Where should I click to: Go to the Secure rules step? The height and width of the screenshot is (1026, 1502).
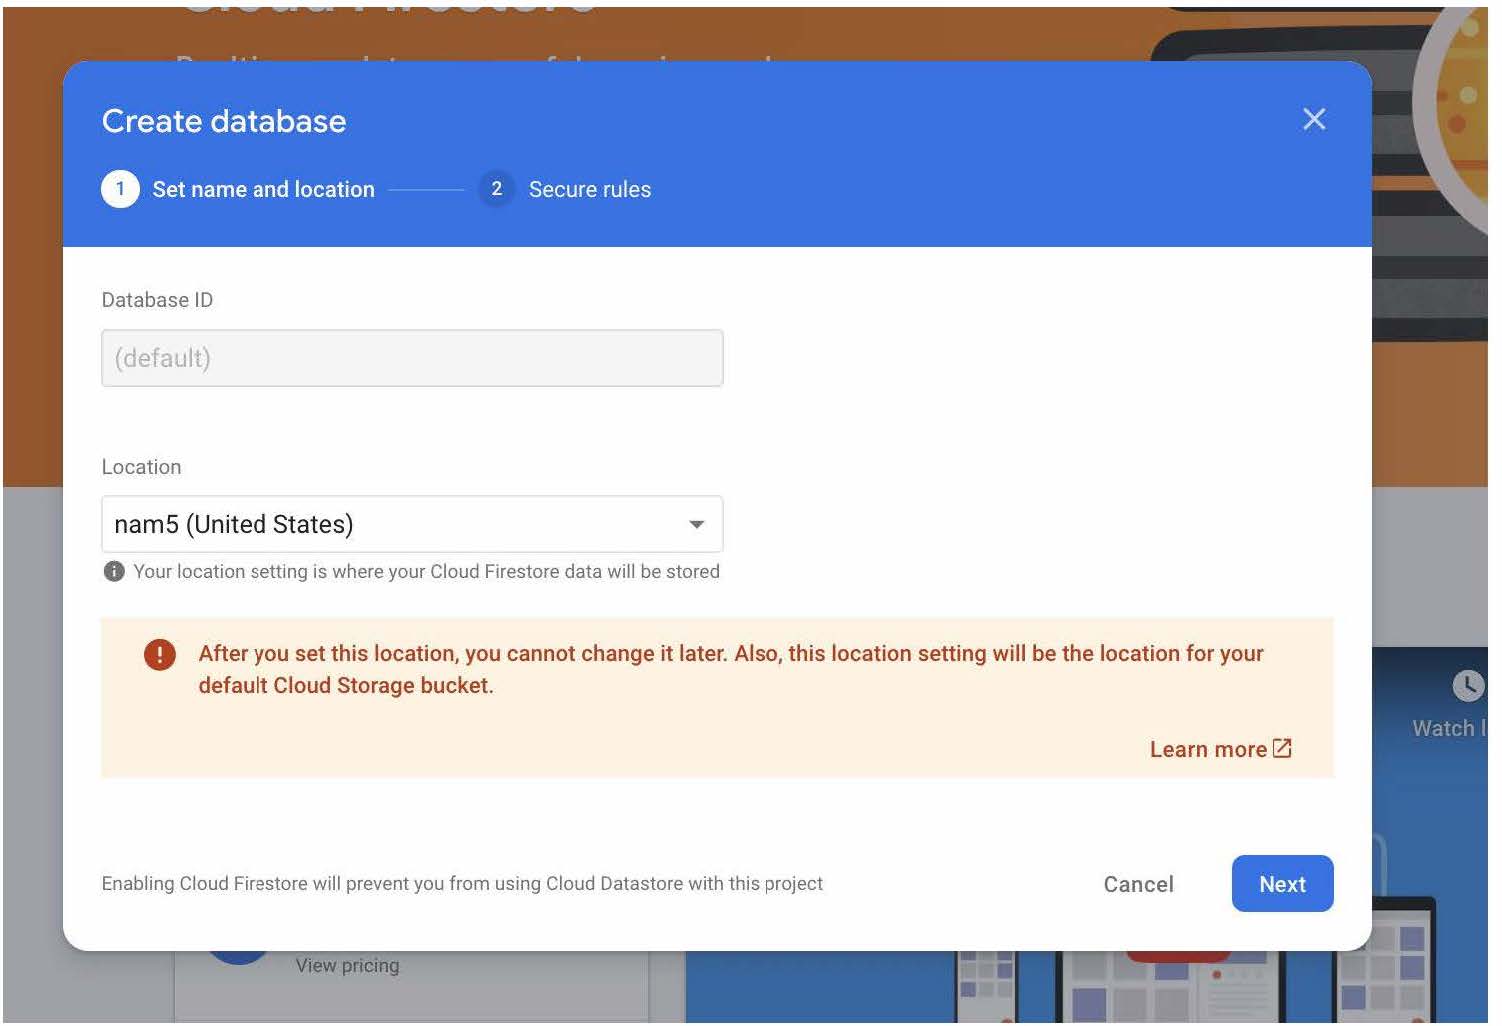(x=590, y=190)
